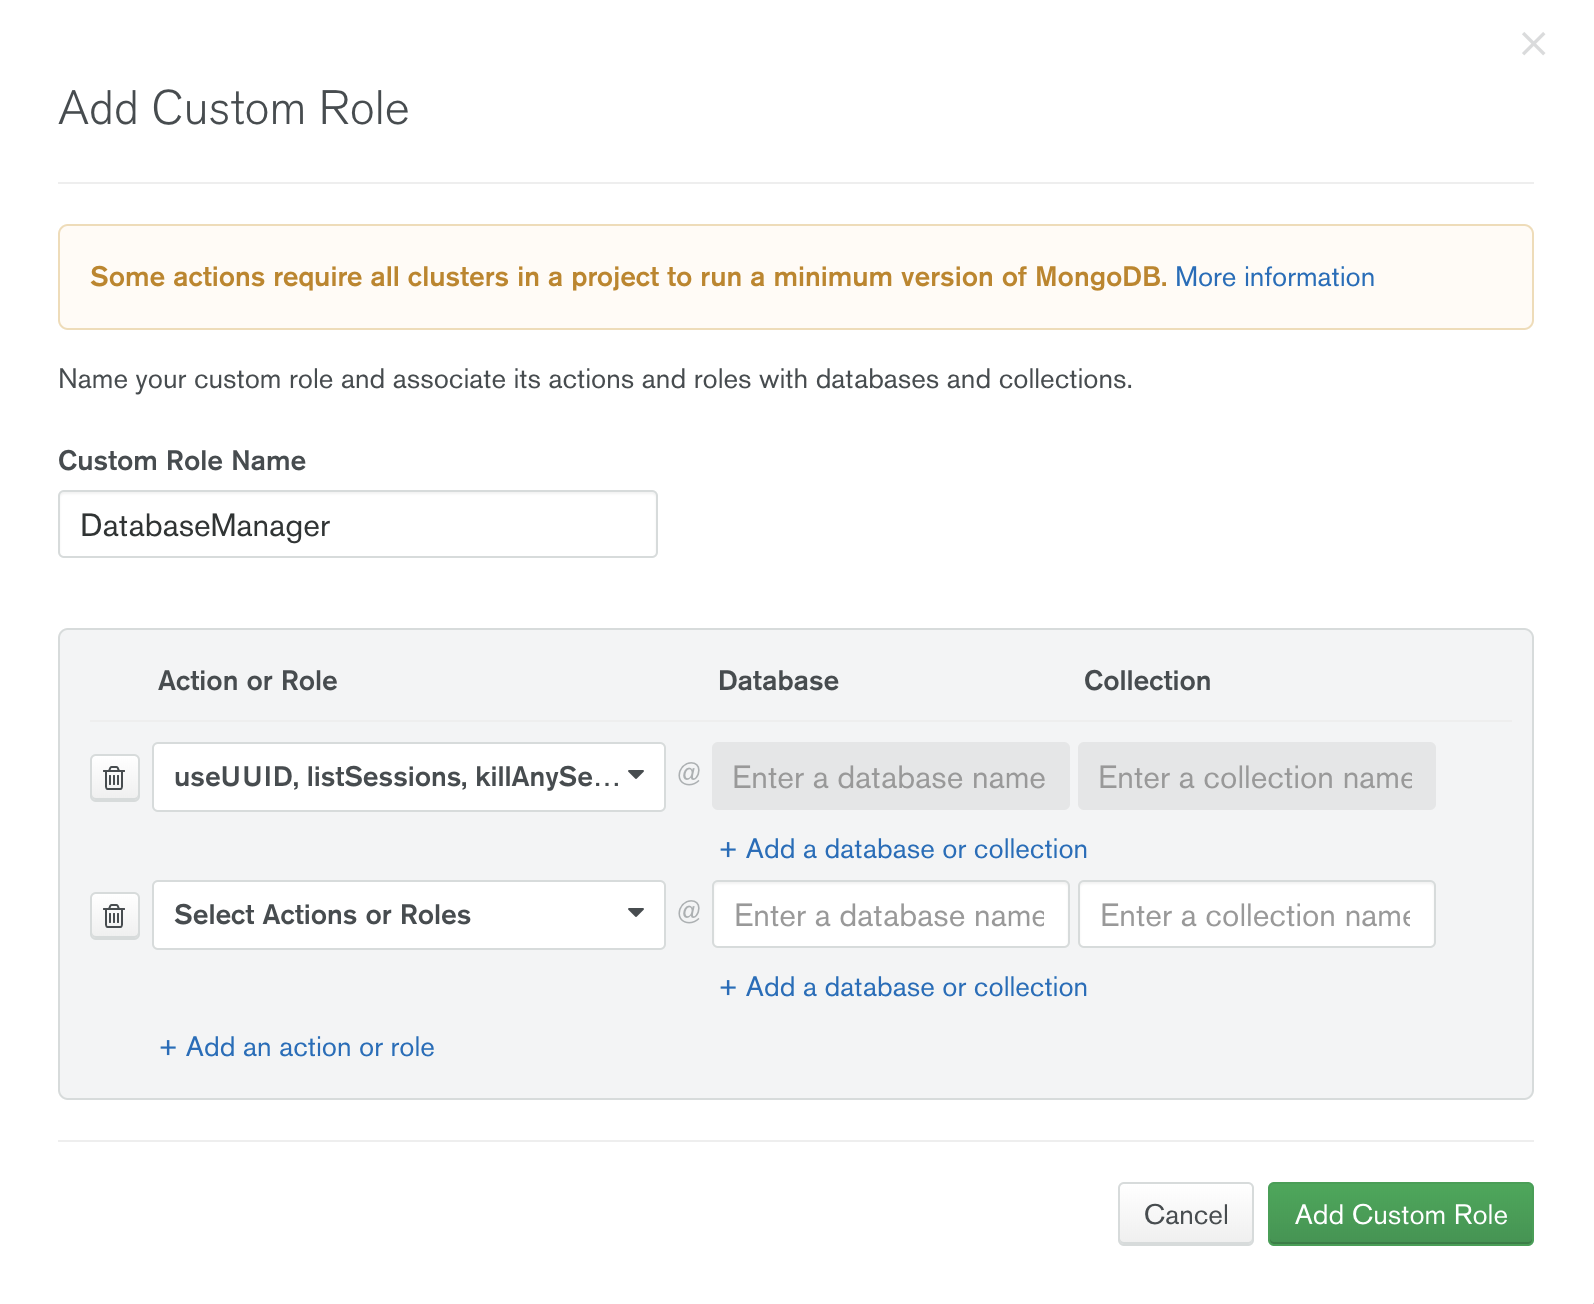Click the Add Custom Role dialog title
This screenshot has width=1594, height=1304.
coord(234,108)
